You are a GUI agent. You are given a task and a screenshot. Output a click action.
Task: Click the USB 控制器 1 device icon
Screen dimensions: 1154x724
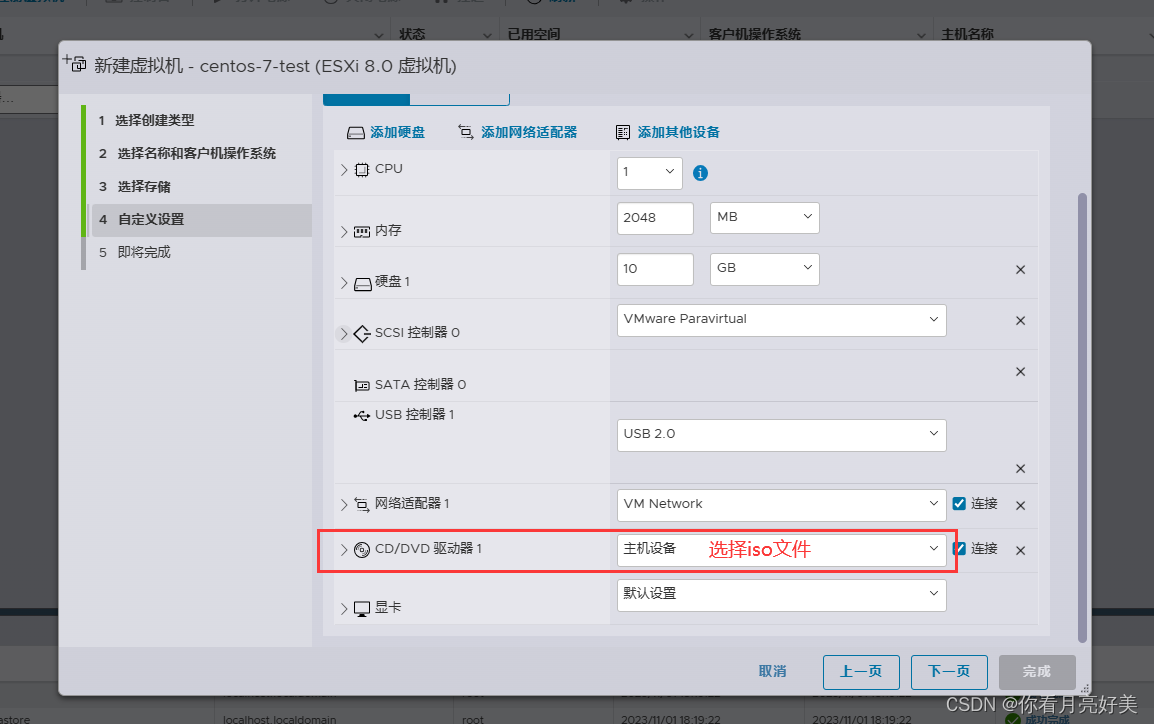360,414
